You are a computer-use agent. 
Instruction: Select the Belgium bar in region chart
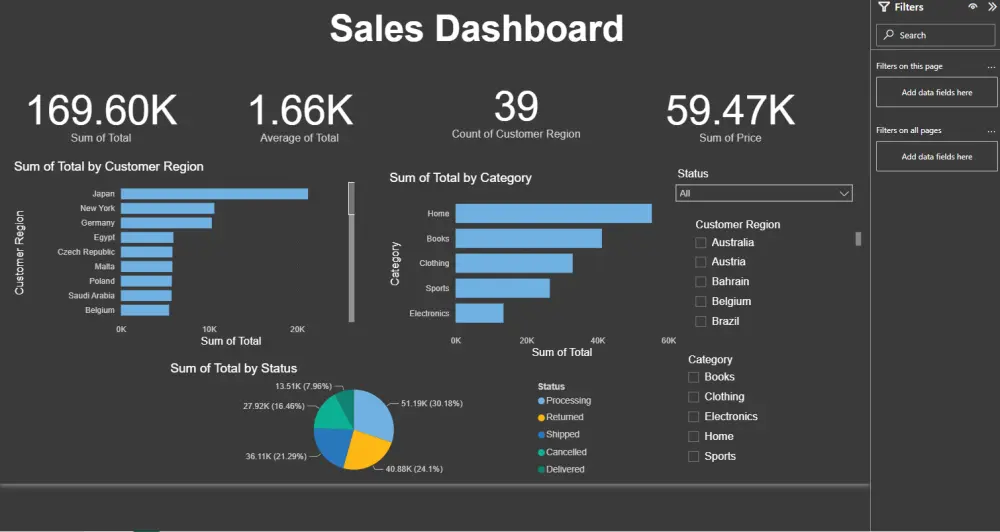click(x=145, y=311)
